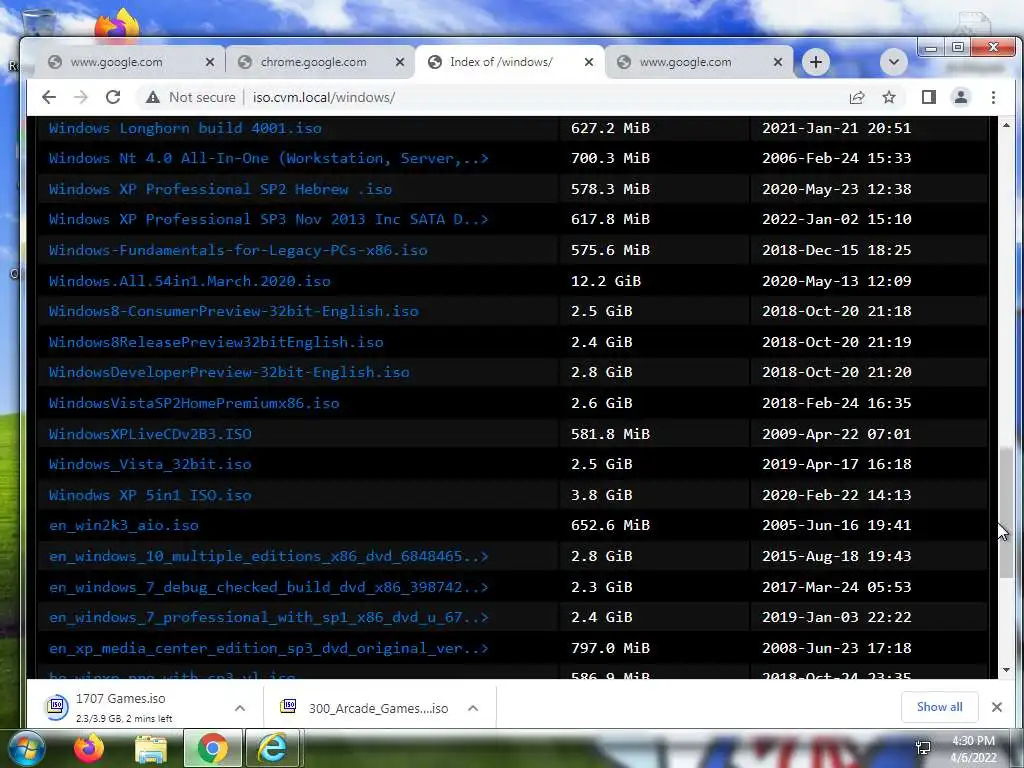This screenshot has width=1024, height=768.
Task: Download Windows.All.54in1.March.2020.iso
Action: pyautogui.click(x=189, y=281)
